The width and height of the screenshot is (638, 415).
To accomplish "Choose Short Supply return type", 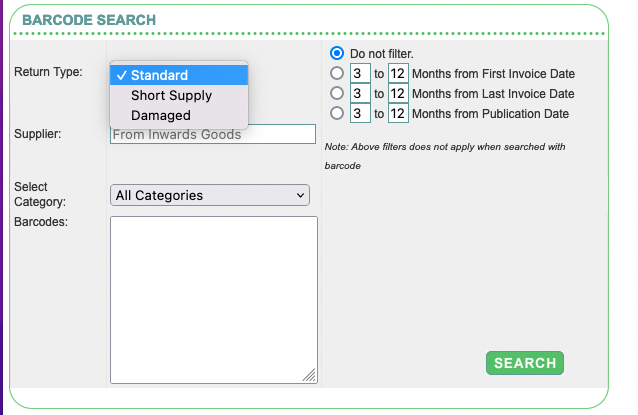I will pos(179,95).
